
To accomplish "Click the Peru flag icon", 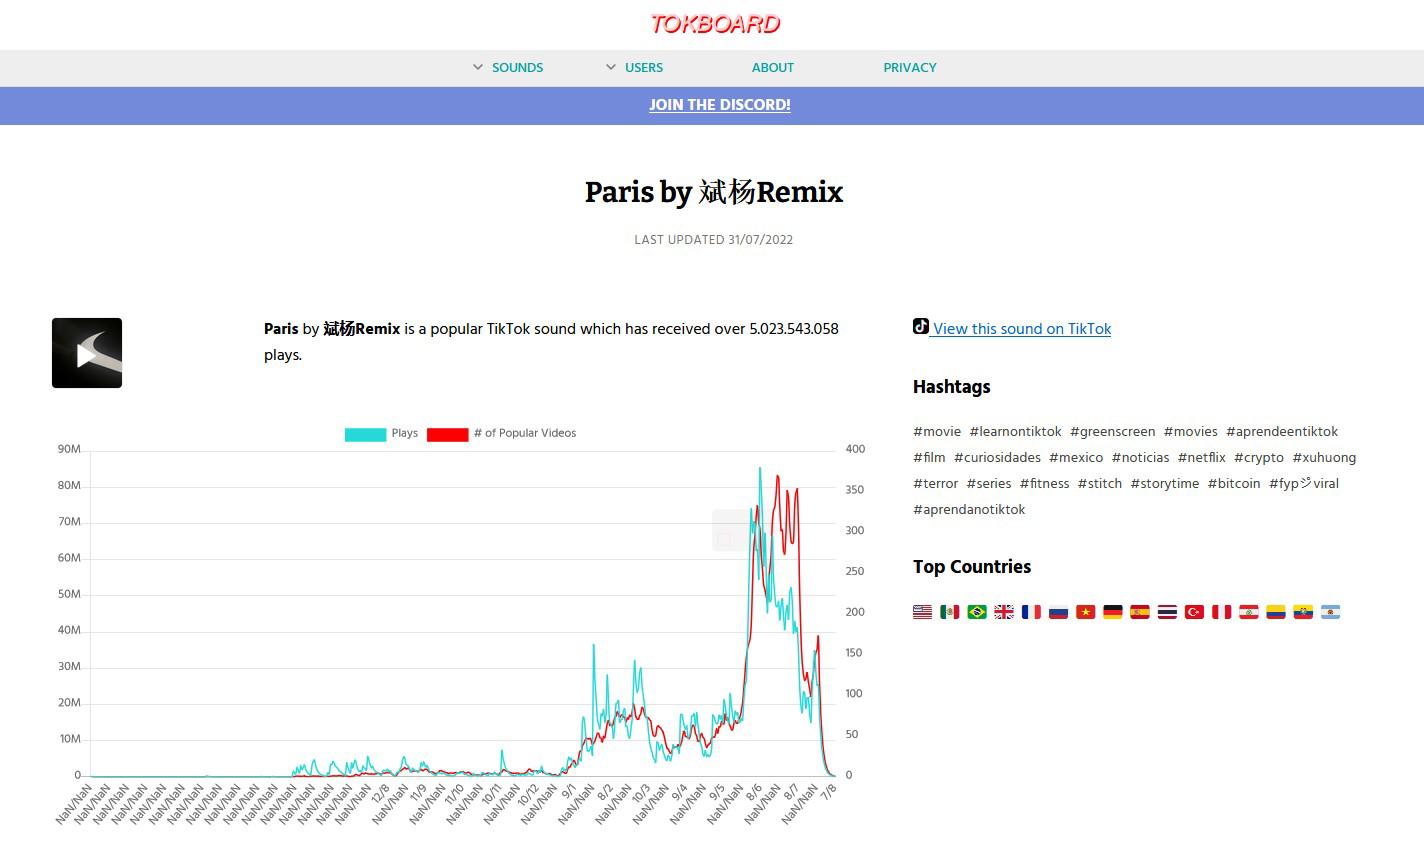I will [1221, 612].
